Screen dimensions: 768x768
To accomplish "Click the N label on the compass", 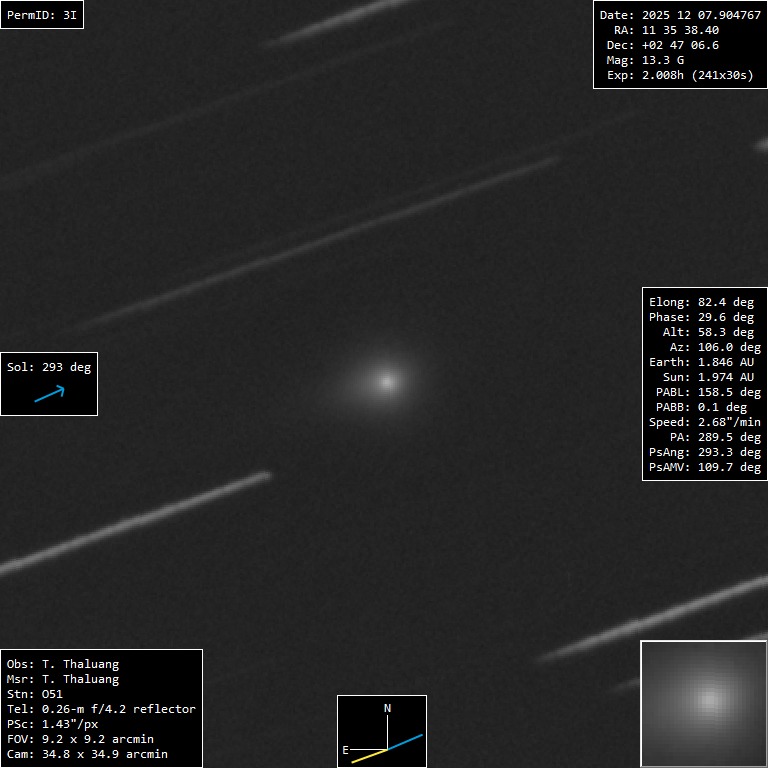I will tap(387, 708).
